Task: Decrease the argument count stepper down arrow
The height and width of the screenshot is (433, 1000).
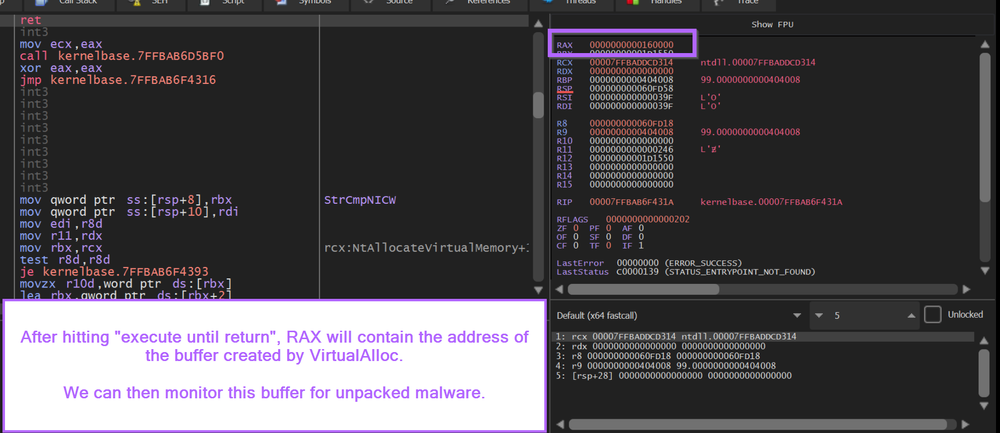Action: coord(819,316)
